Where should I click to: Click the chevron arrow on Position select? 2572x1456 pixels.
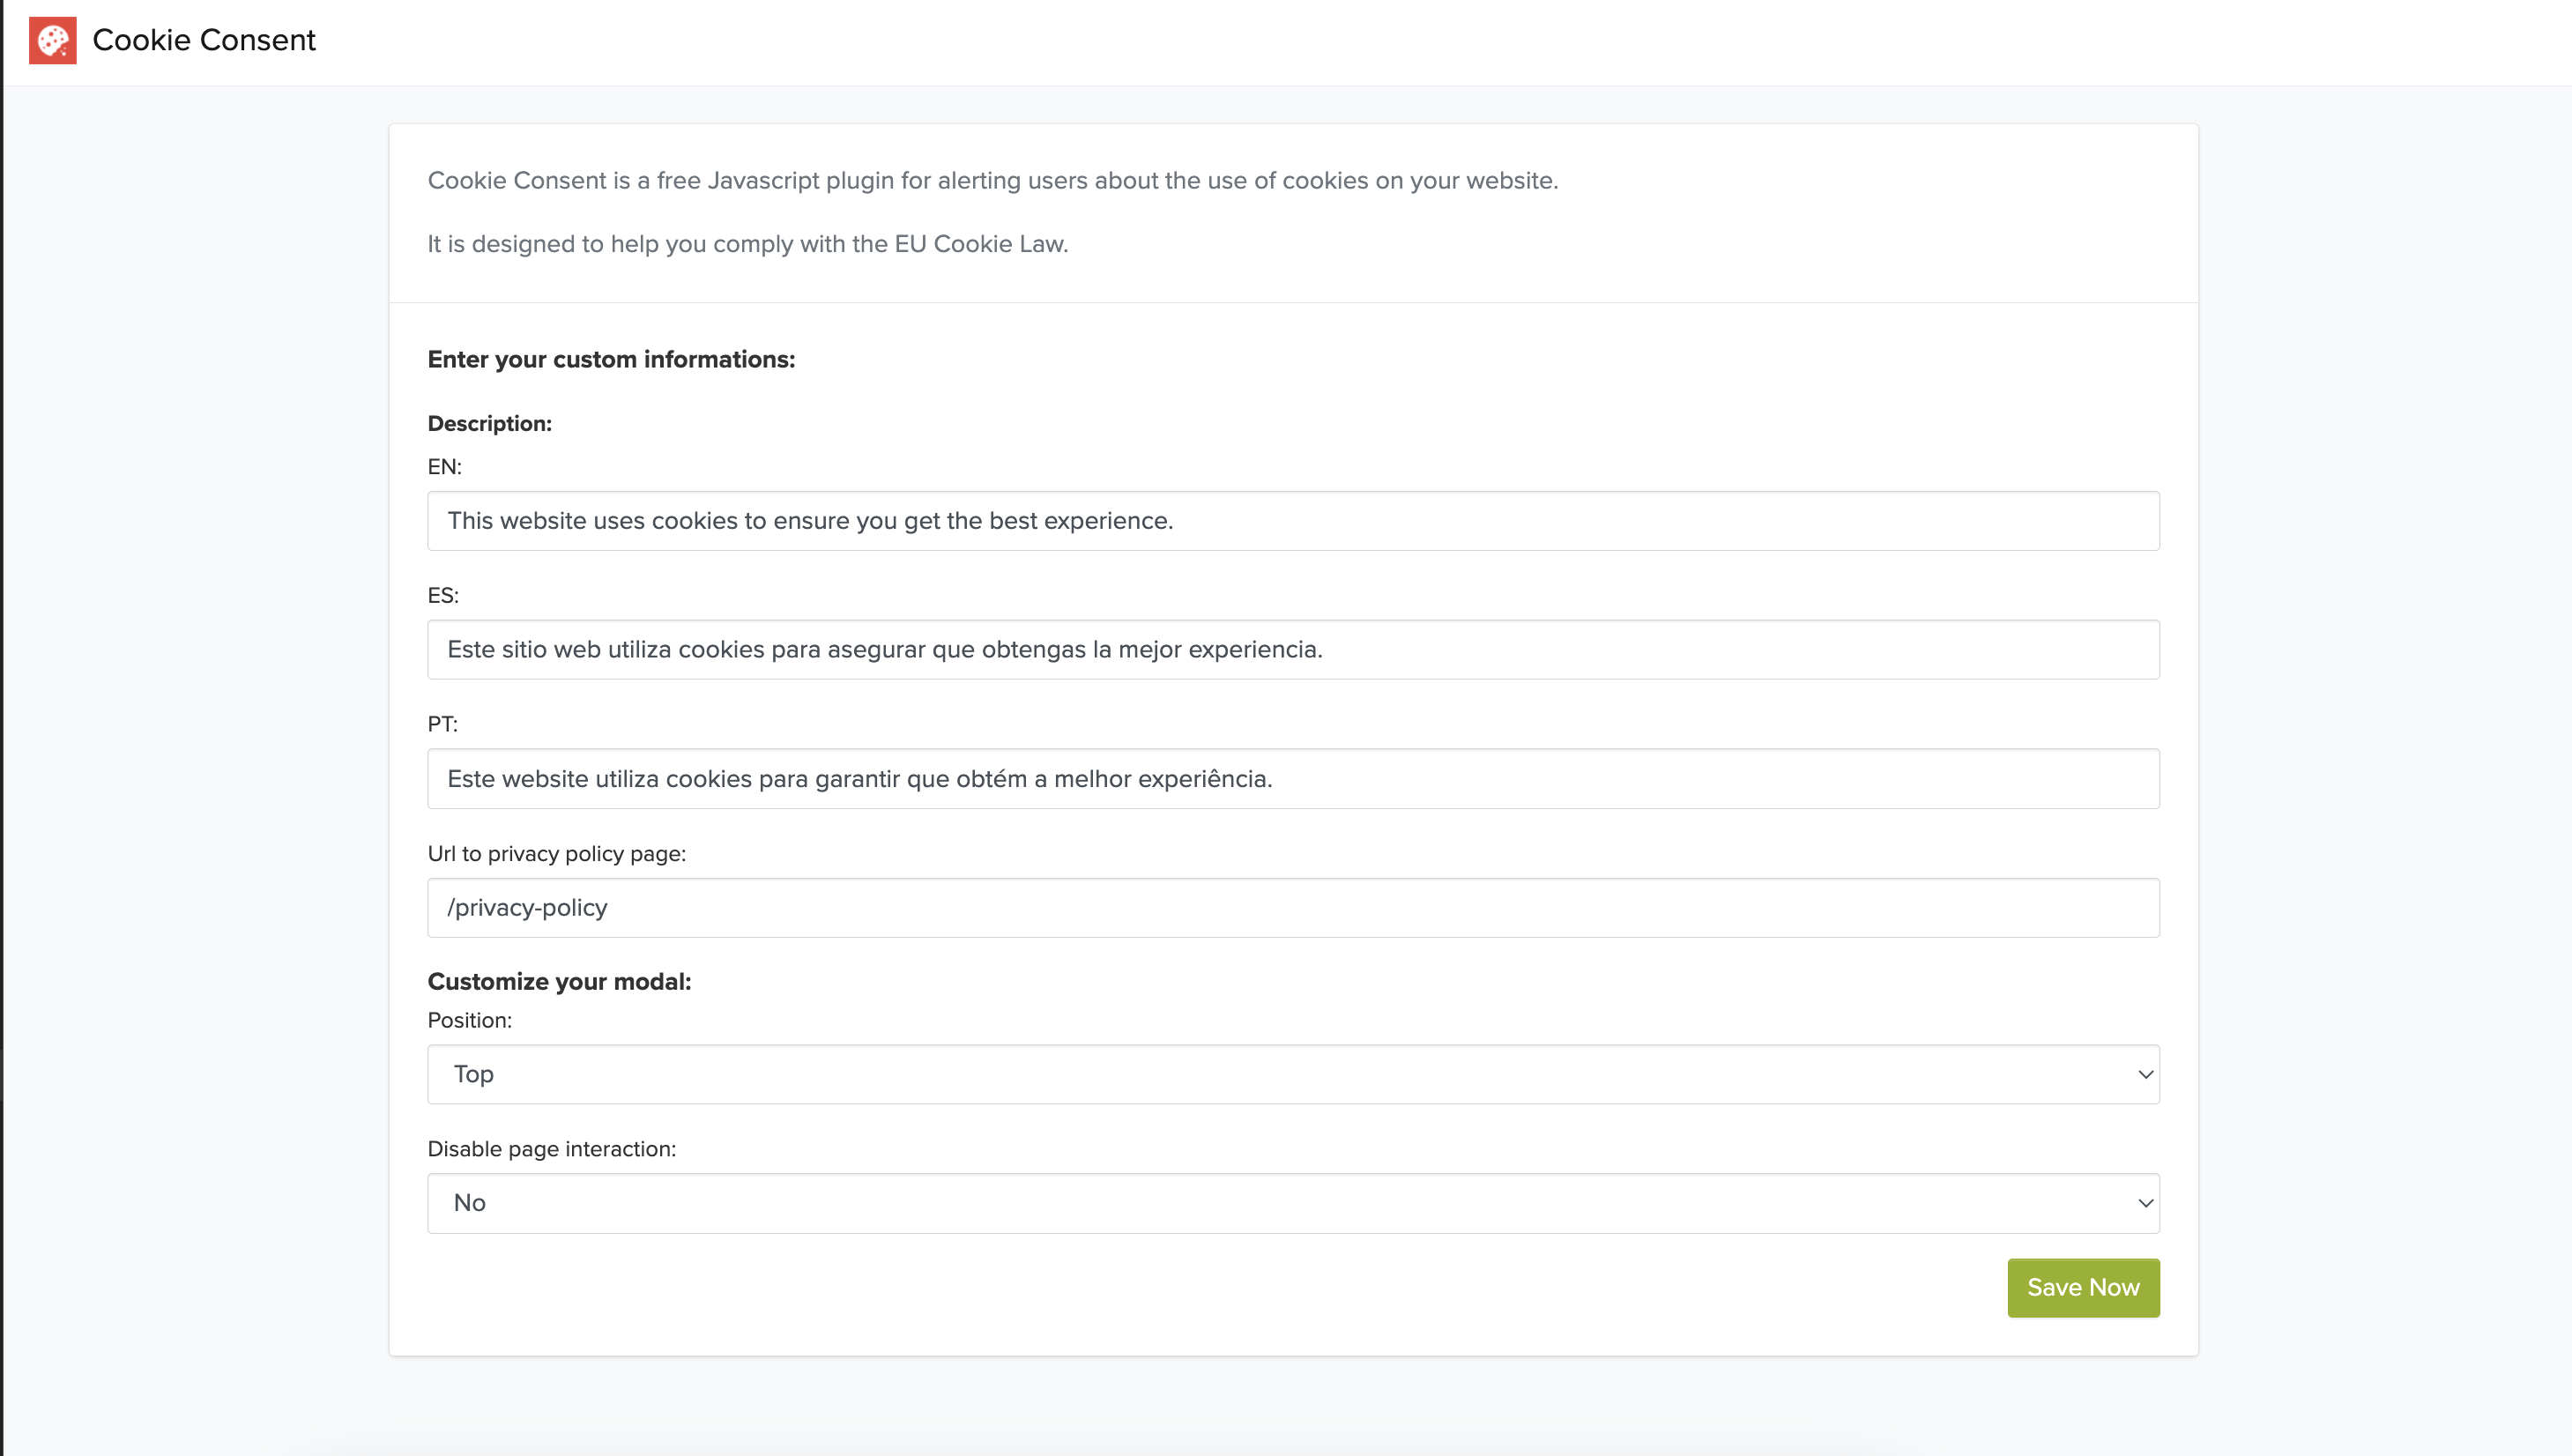(x=2145, y=1075)
